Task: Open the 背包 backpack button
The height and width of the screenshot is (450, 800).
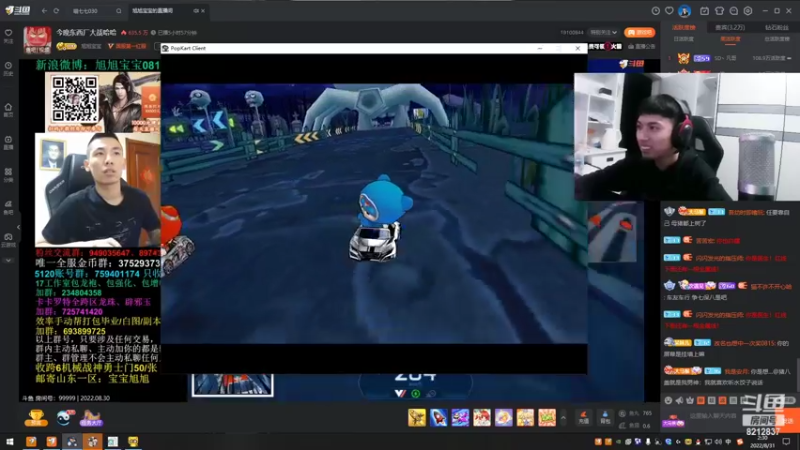Action: click(605, 417)
